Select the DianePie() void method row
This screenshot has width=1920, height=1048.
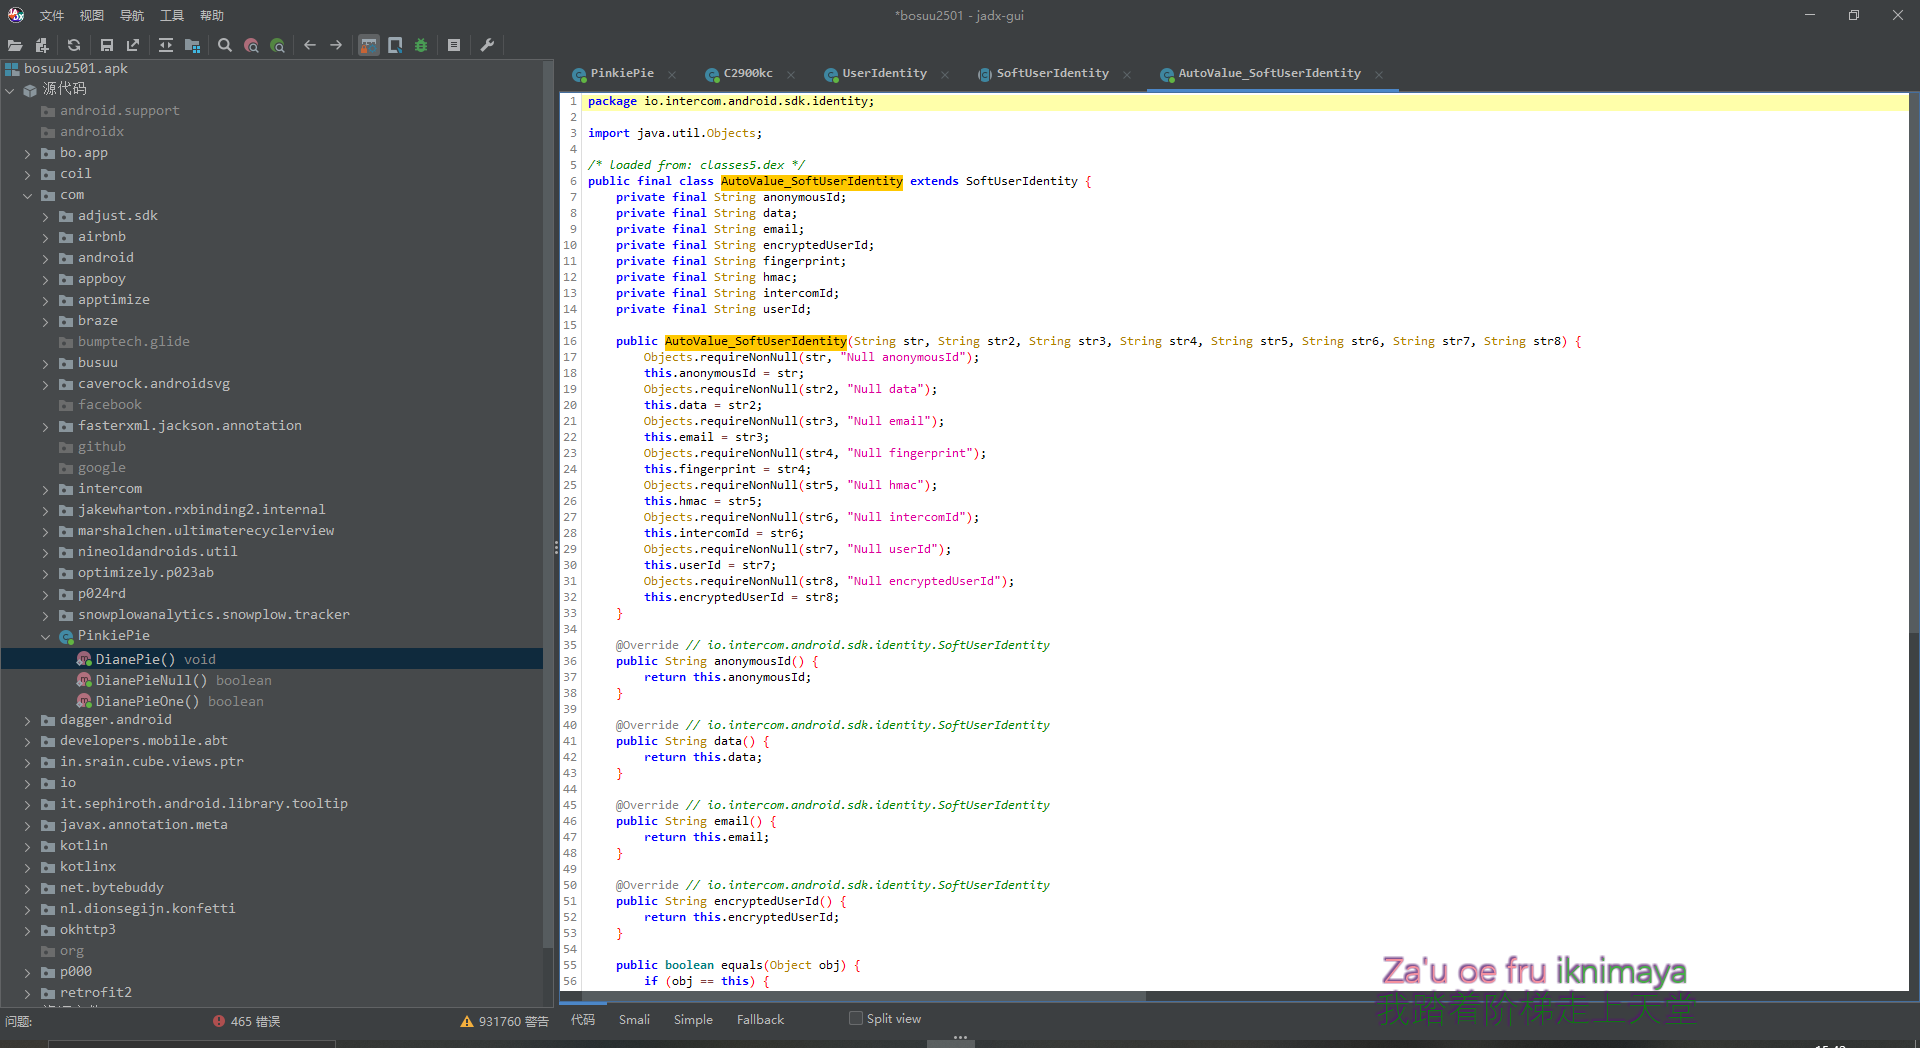(272, 659)
